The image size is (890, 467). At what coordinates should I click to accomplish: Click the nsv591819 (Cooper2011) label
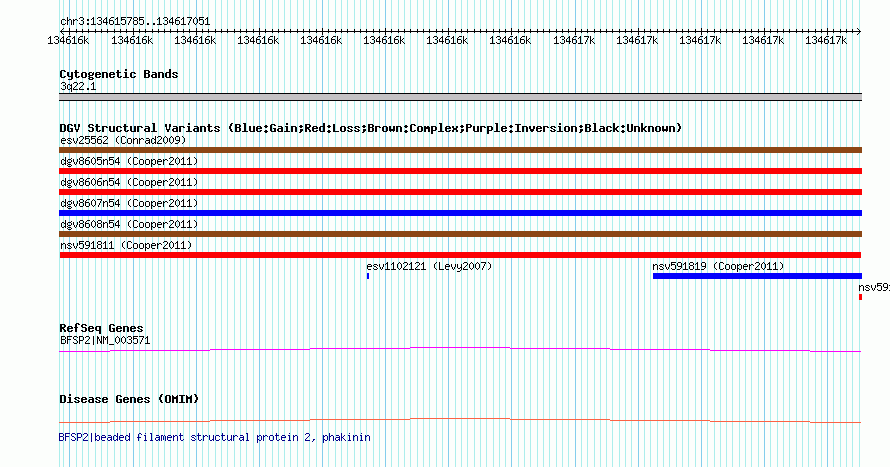(x=718, y=266)
